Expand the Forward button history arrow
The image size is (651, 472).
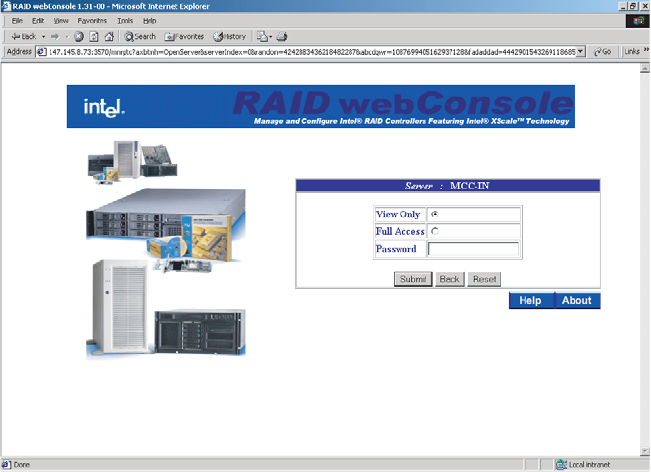coord(67,37)
